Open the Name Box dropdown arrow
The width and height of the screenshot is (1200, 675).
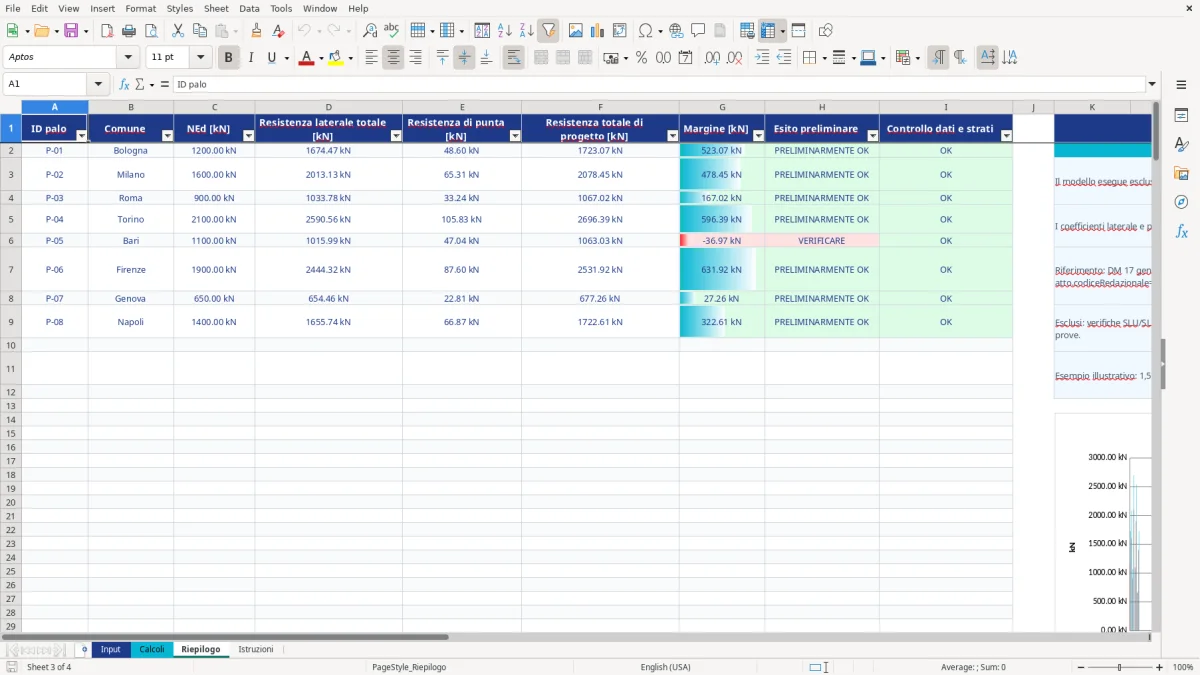[98, 85]
